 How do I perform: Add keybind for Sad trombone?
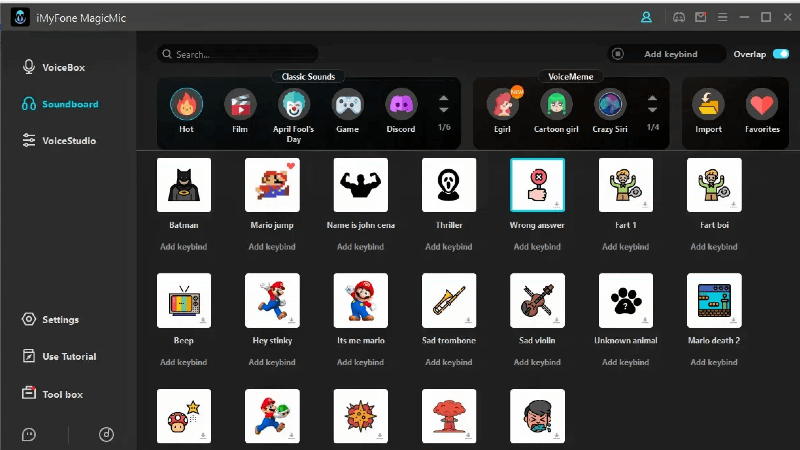point(449,362)
